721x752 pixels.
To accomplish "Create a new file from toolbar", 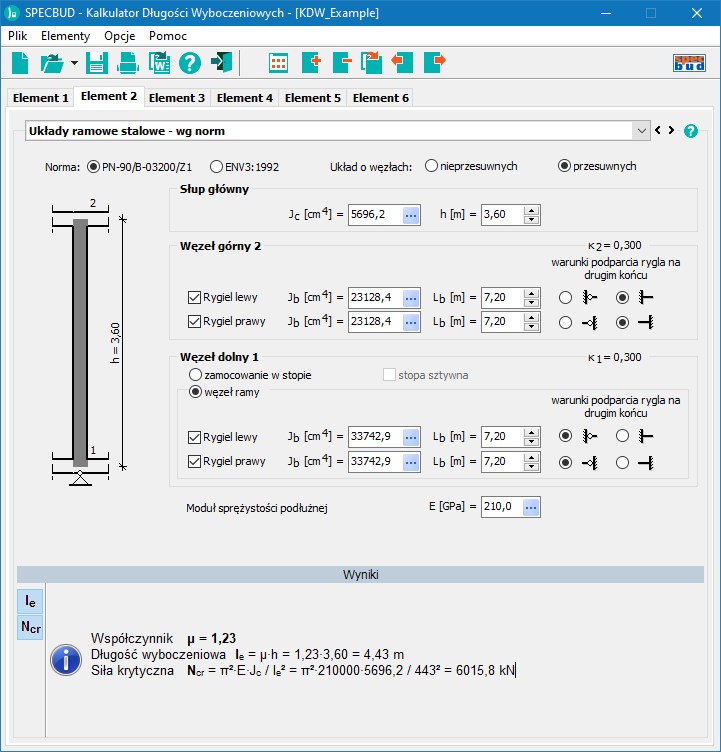I will (x=20, y=63).
